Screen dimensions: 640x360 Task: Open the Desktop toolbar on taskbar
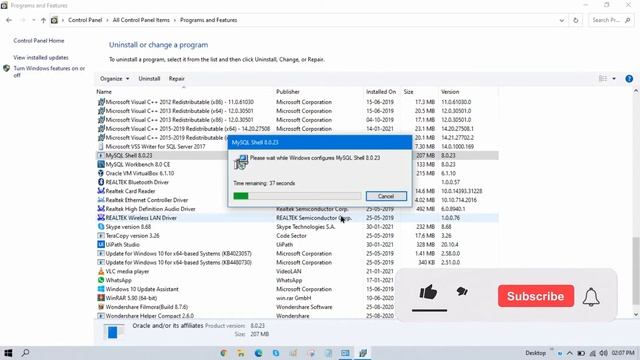[535, 353]
